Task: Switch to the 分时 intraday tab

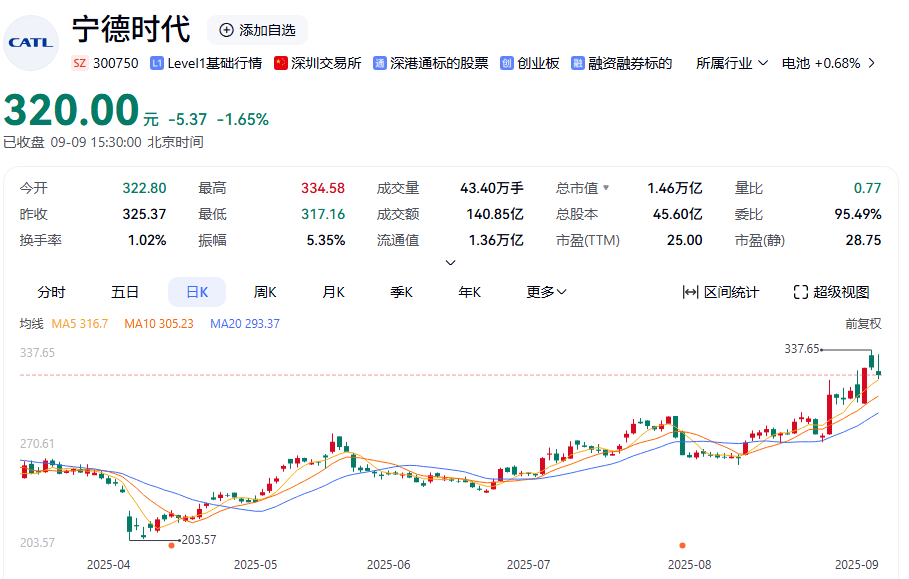Action: coord(52,292)
